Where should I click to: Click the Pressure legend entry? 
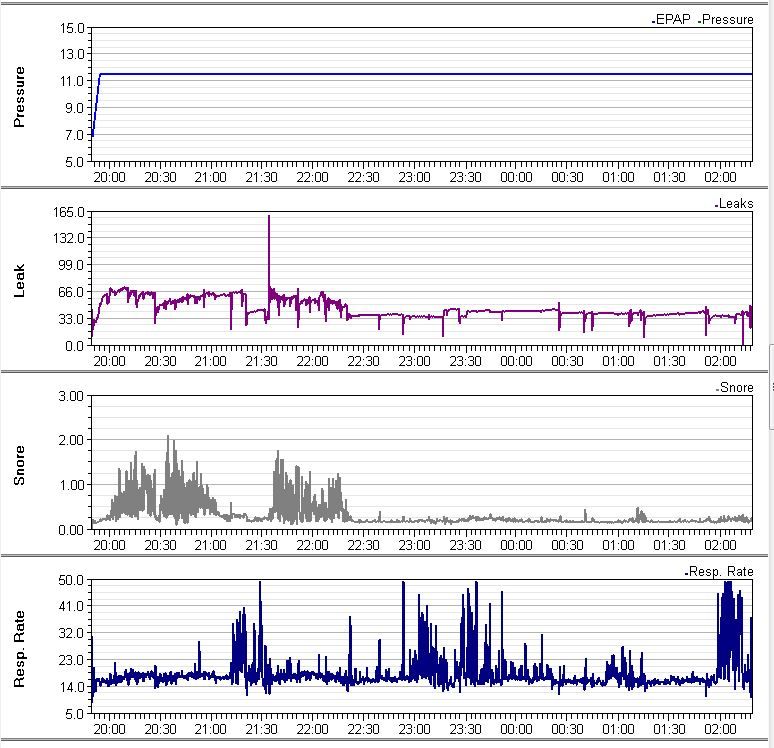click(x=728, y=19)
